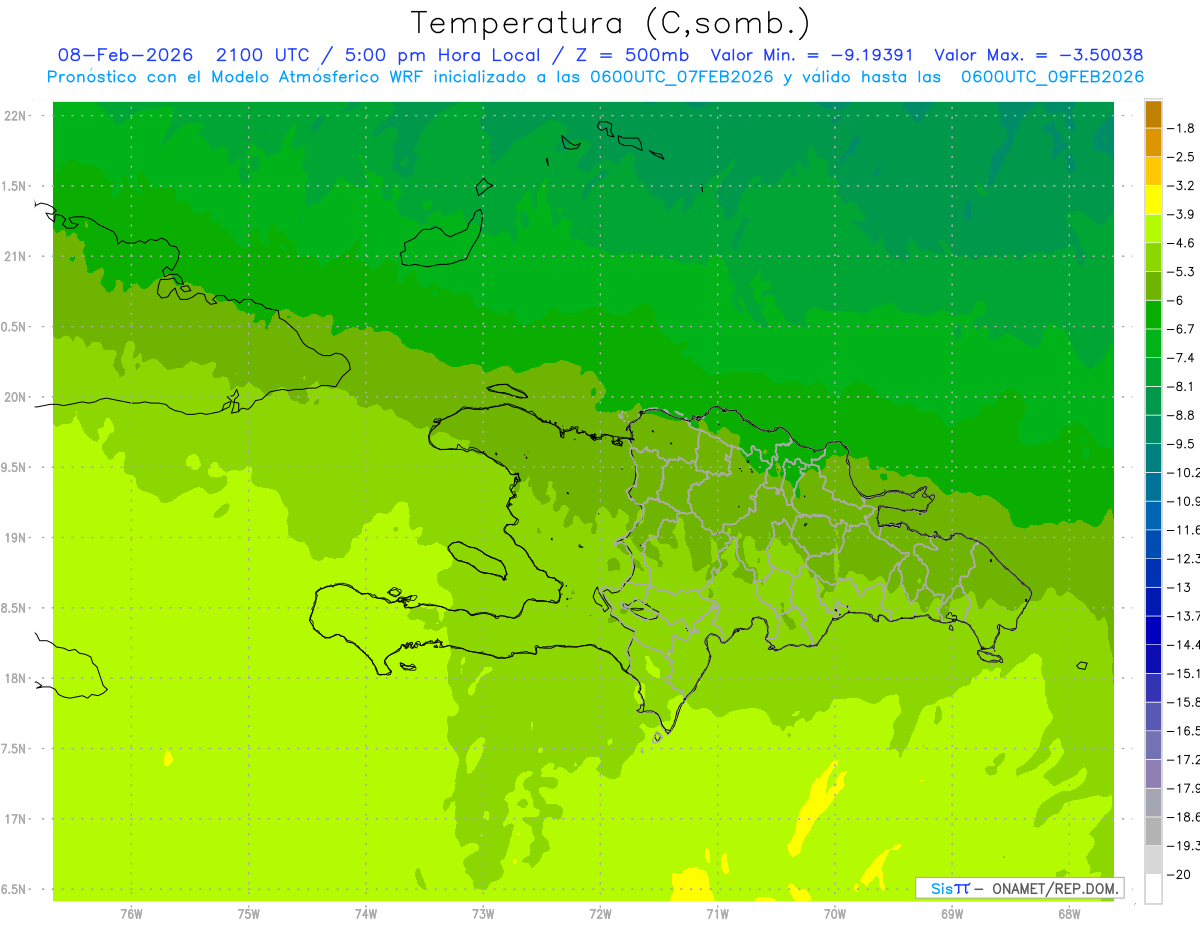
Task: Click the "76W" longitude axis label
Action: pyautogui.click(x=131, y=914)
